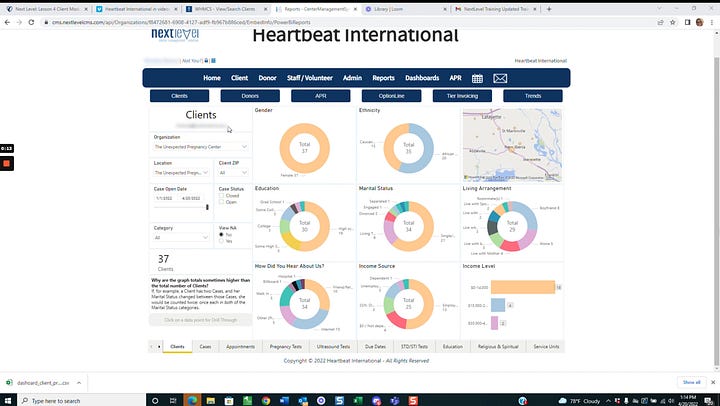Open the Windows Start menu
720x406 pixels.
point(8,400)
